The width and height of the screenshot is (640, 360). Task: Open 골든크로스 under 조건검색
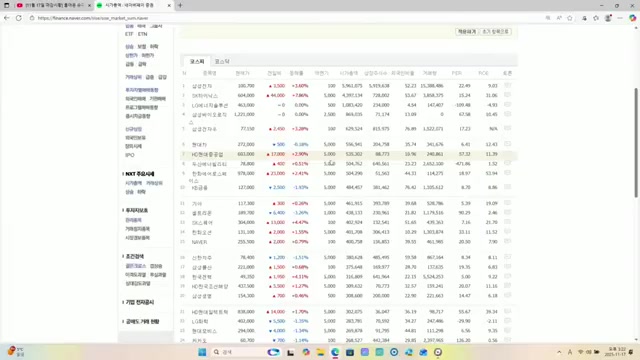136,266
